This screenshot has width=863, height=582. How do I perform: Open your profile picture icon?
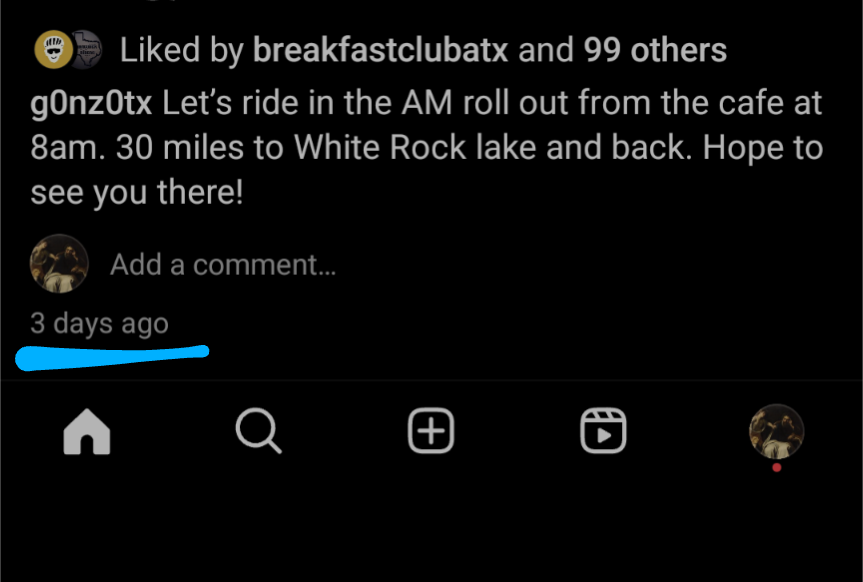[776, 431]
